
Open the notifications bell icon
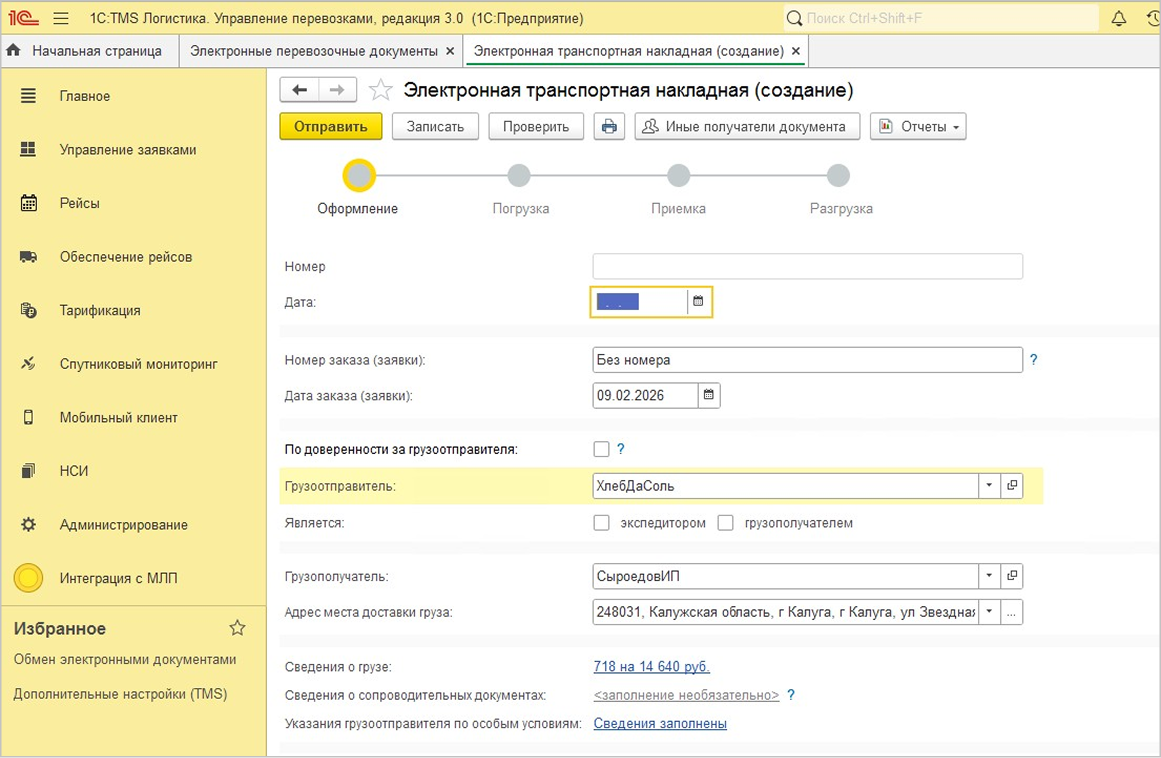coord(1119,19)
